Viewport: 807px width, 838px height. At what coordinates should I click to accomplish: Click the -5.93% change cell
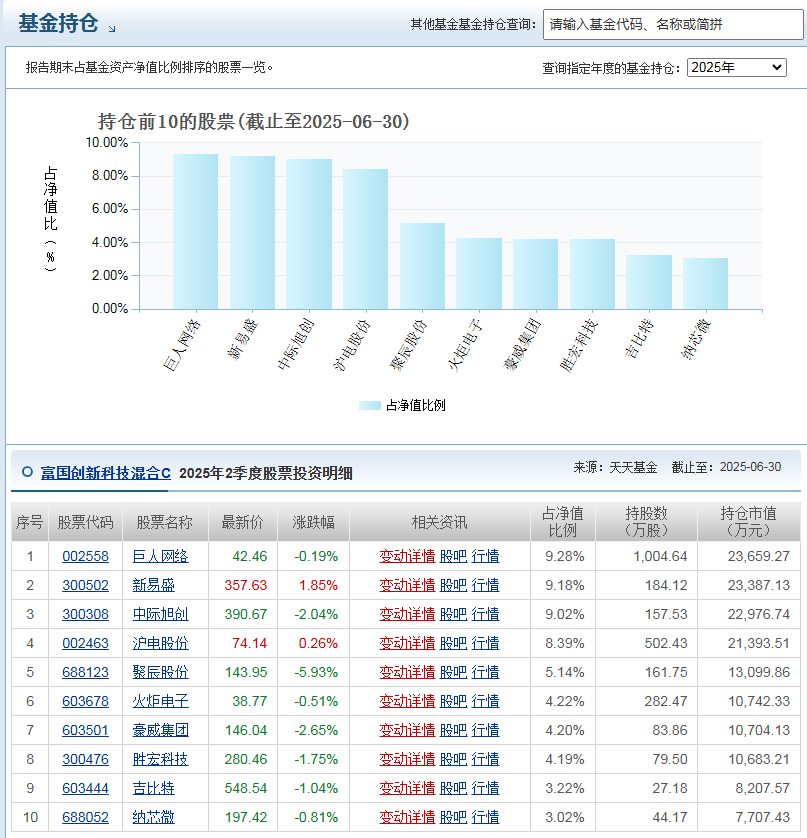(x=316, y=672)
